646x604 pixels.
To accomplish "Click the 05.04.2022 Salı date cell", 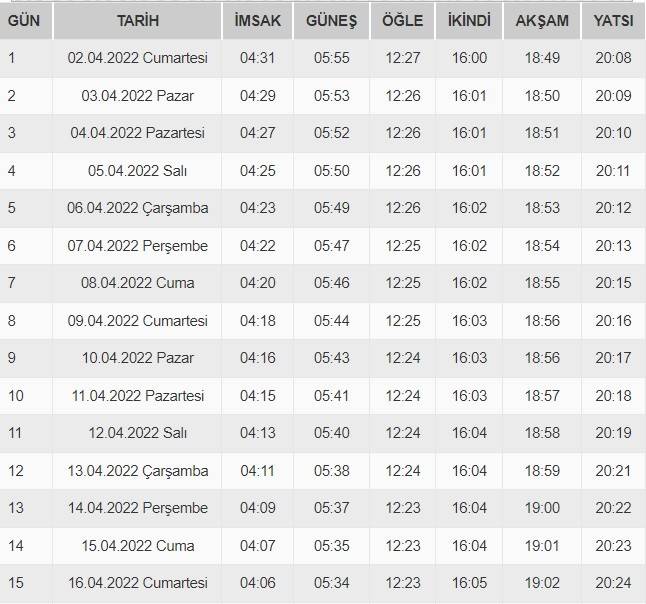I will (x=138, y=171).
